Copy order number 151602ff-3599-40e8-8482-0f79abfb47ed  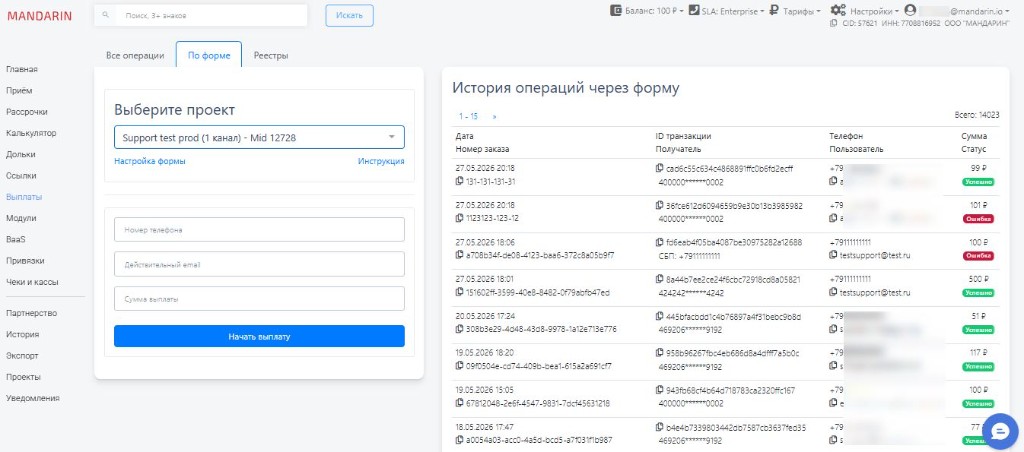(459, 293)
